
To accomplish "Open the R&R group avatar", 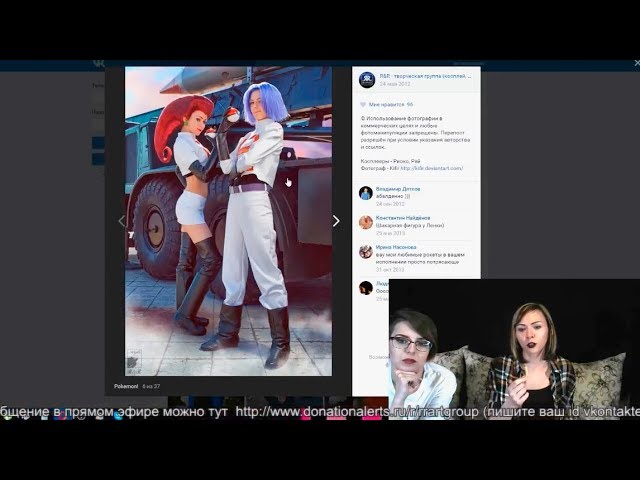I will click(367, 80).
